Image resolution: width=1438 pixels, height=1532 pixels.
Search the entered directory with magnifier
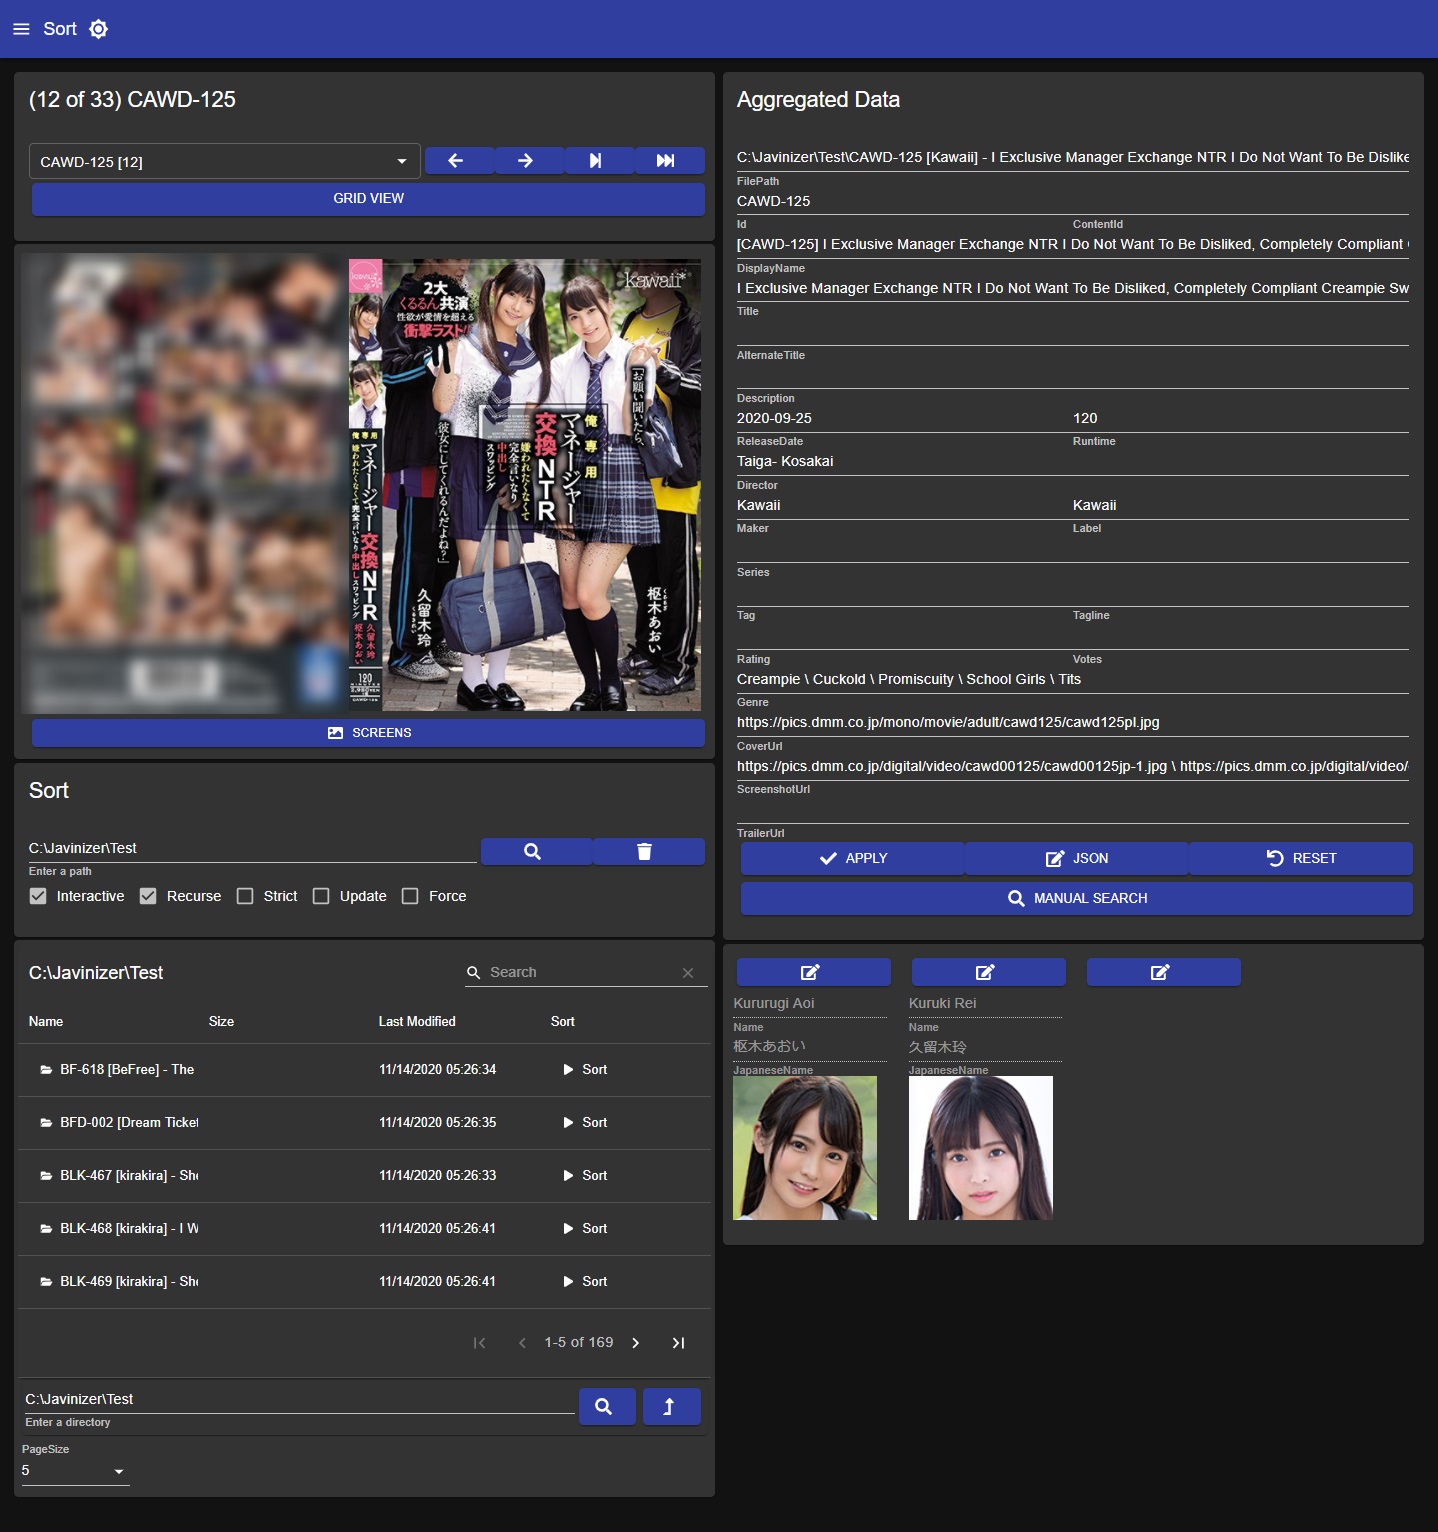click(607, 1406)
